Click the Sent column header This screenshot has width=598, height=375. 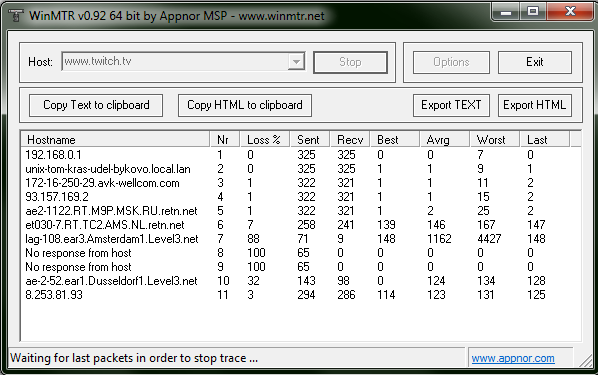309,140
